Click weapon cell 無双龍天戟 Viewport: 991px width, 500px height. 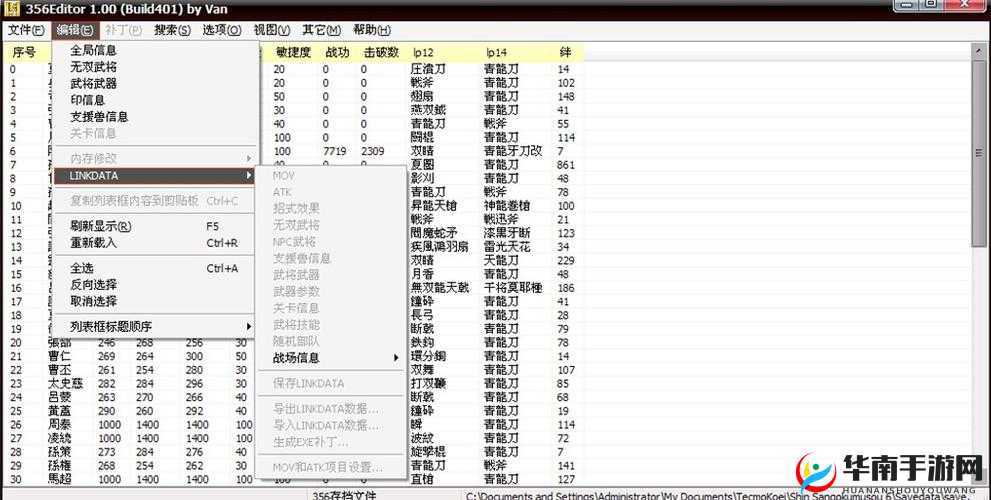tap(440, 288)
